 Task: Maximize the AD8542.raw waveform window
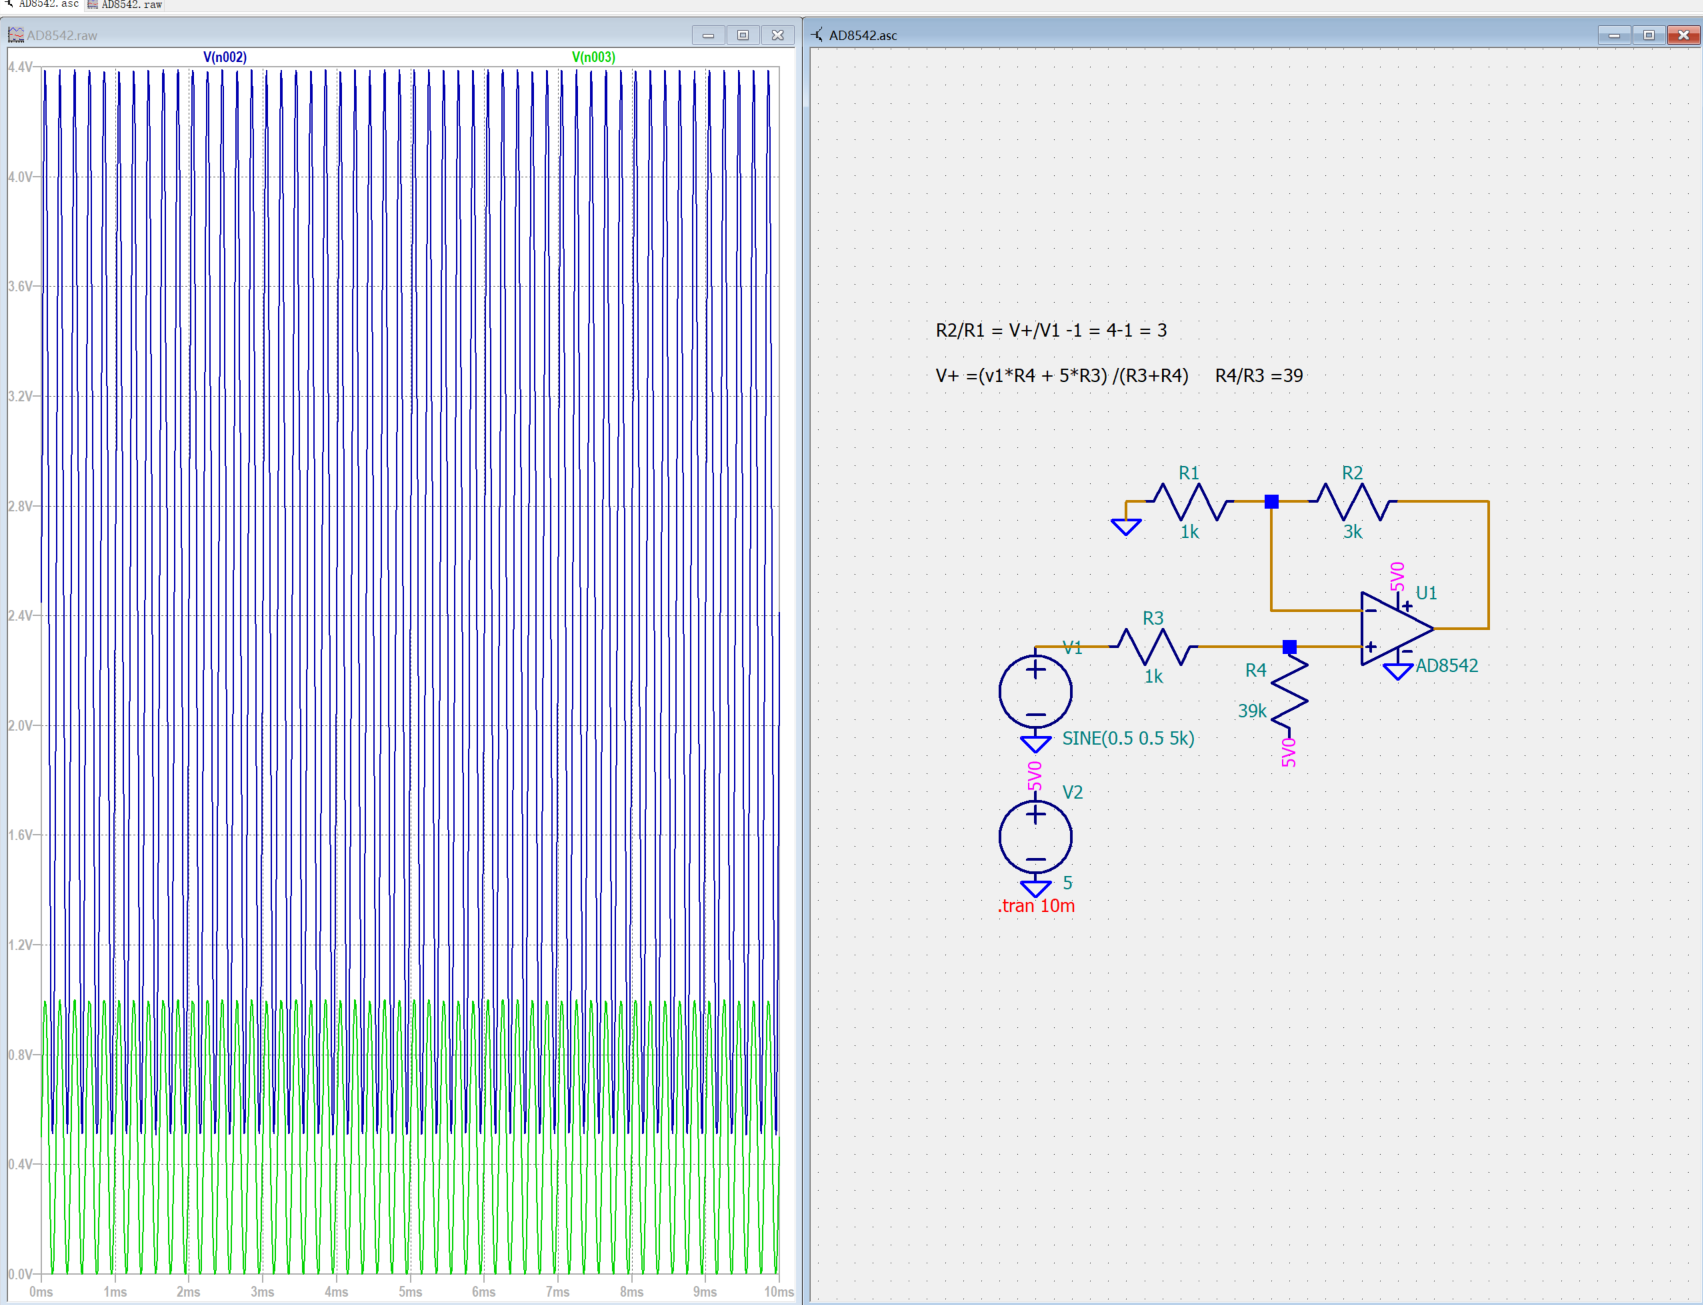point(743,35)
